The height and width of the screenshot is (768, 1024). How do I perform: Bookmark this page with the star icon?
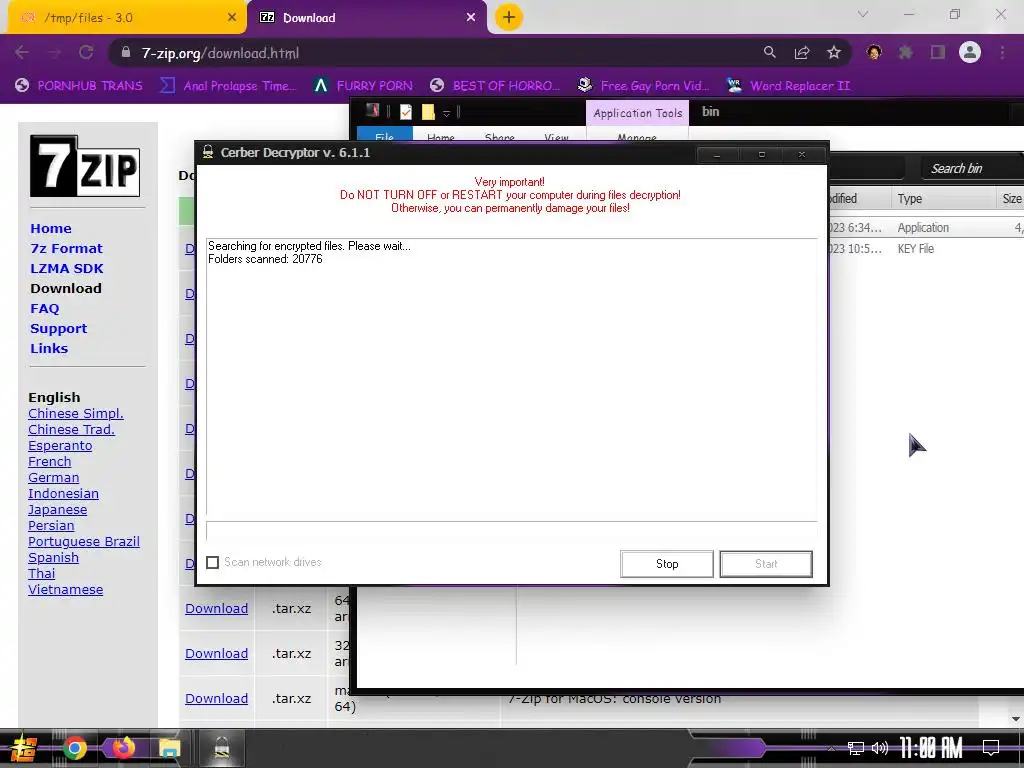[834, 52]
